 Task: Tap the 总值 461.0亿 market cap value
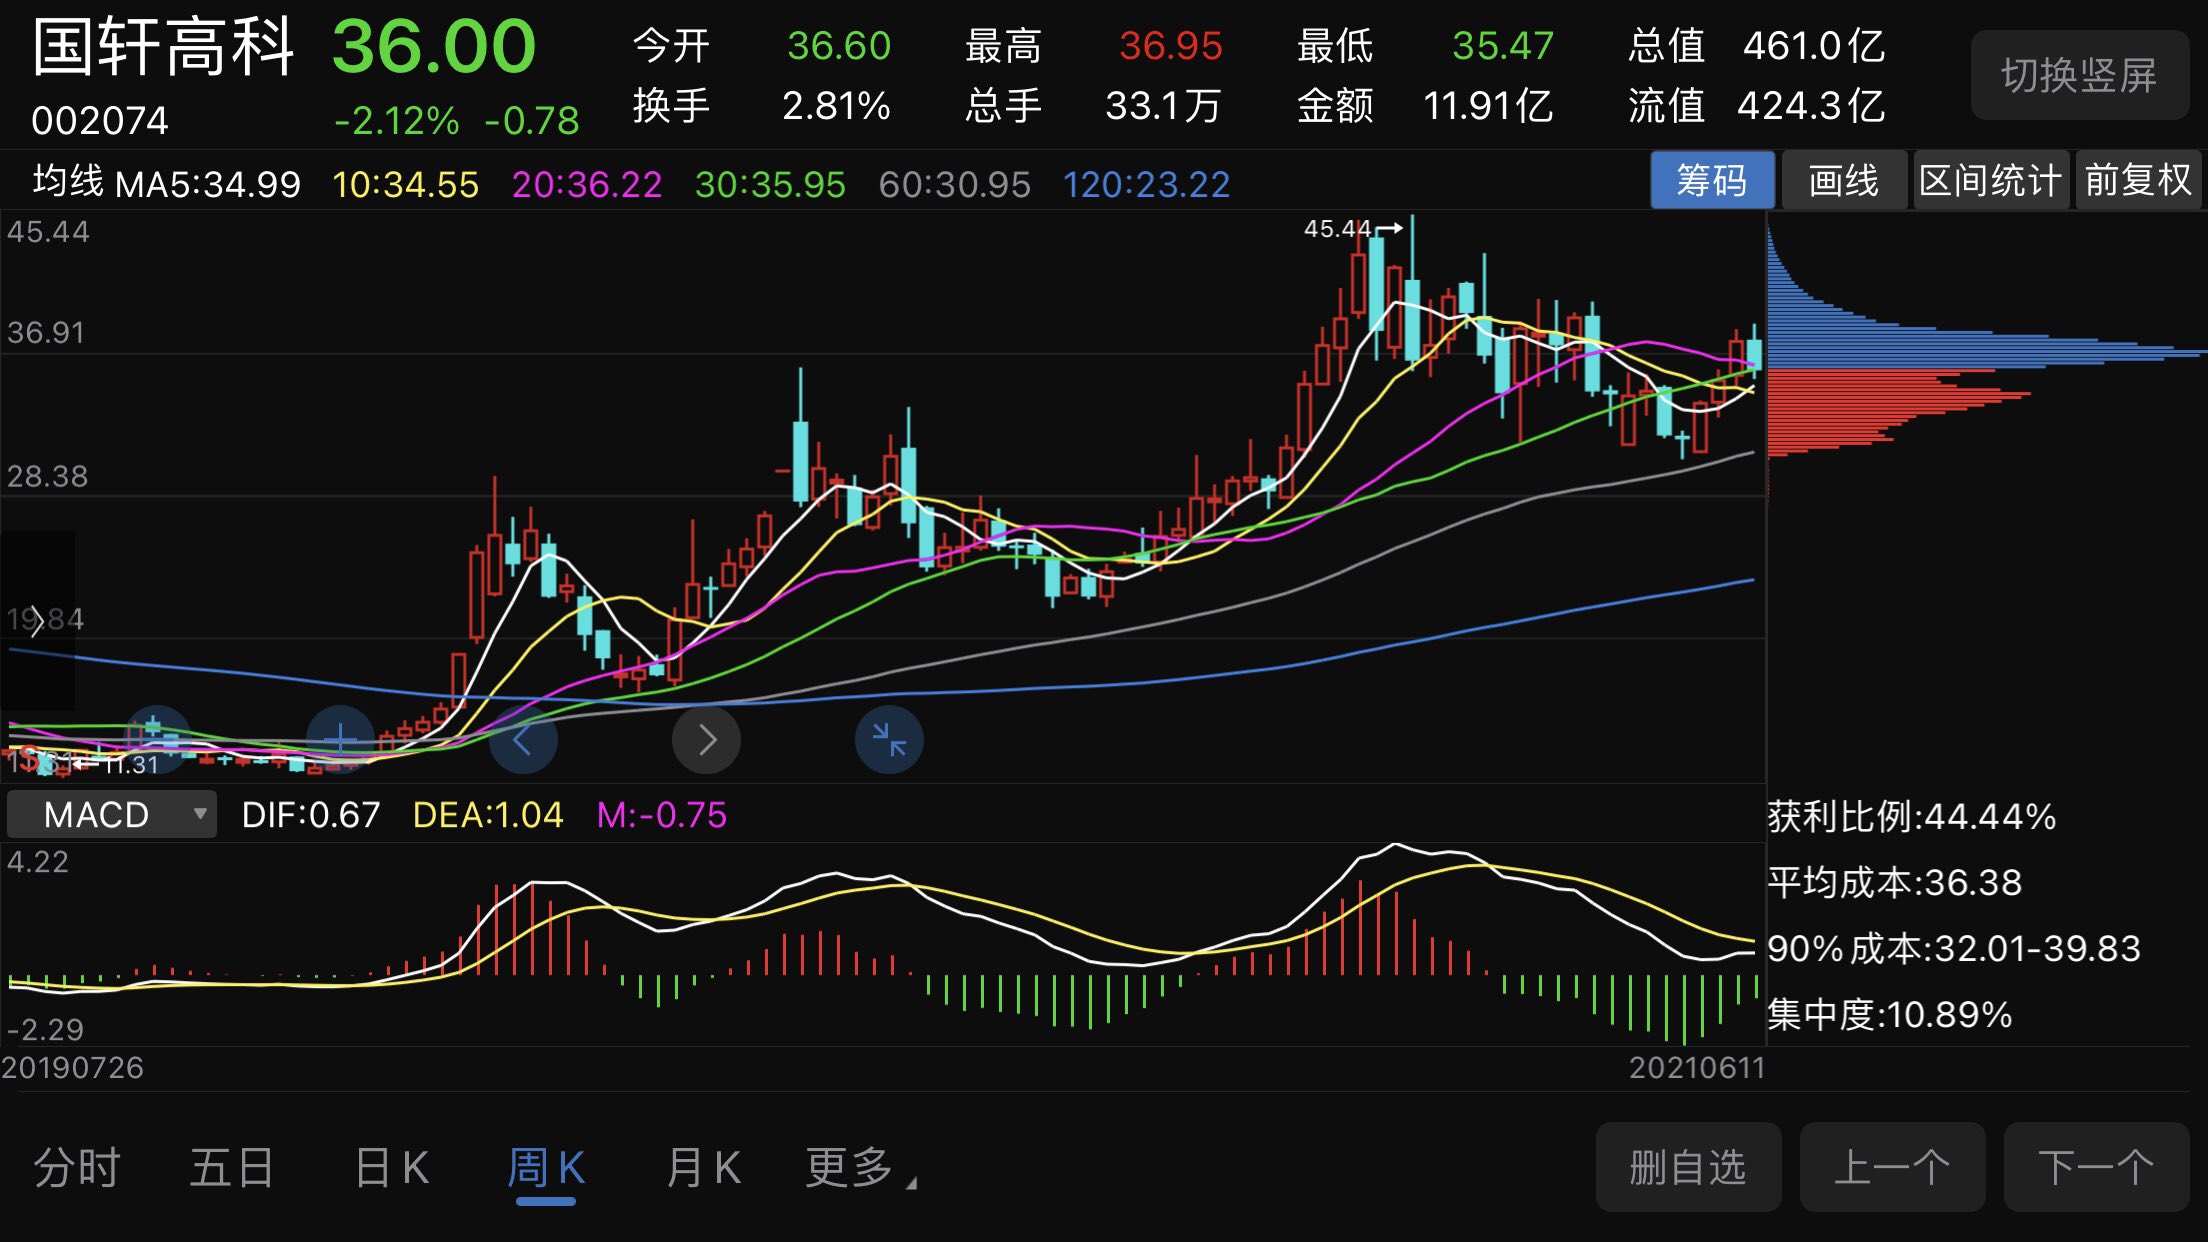coord(1814,46)
